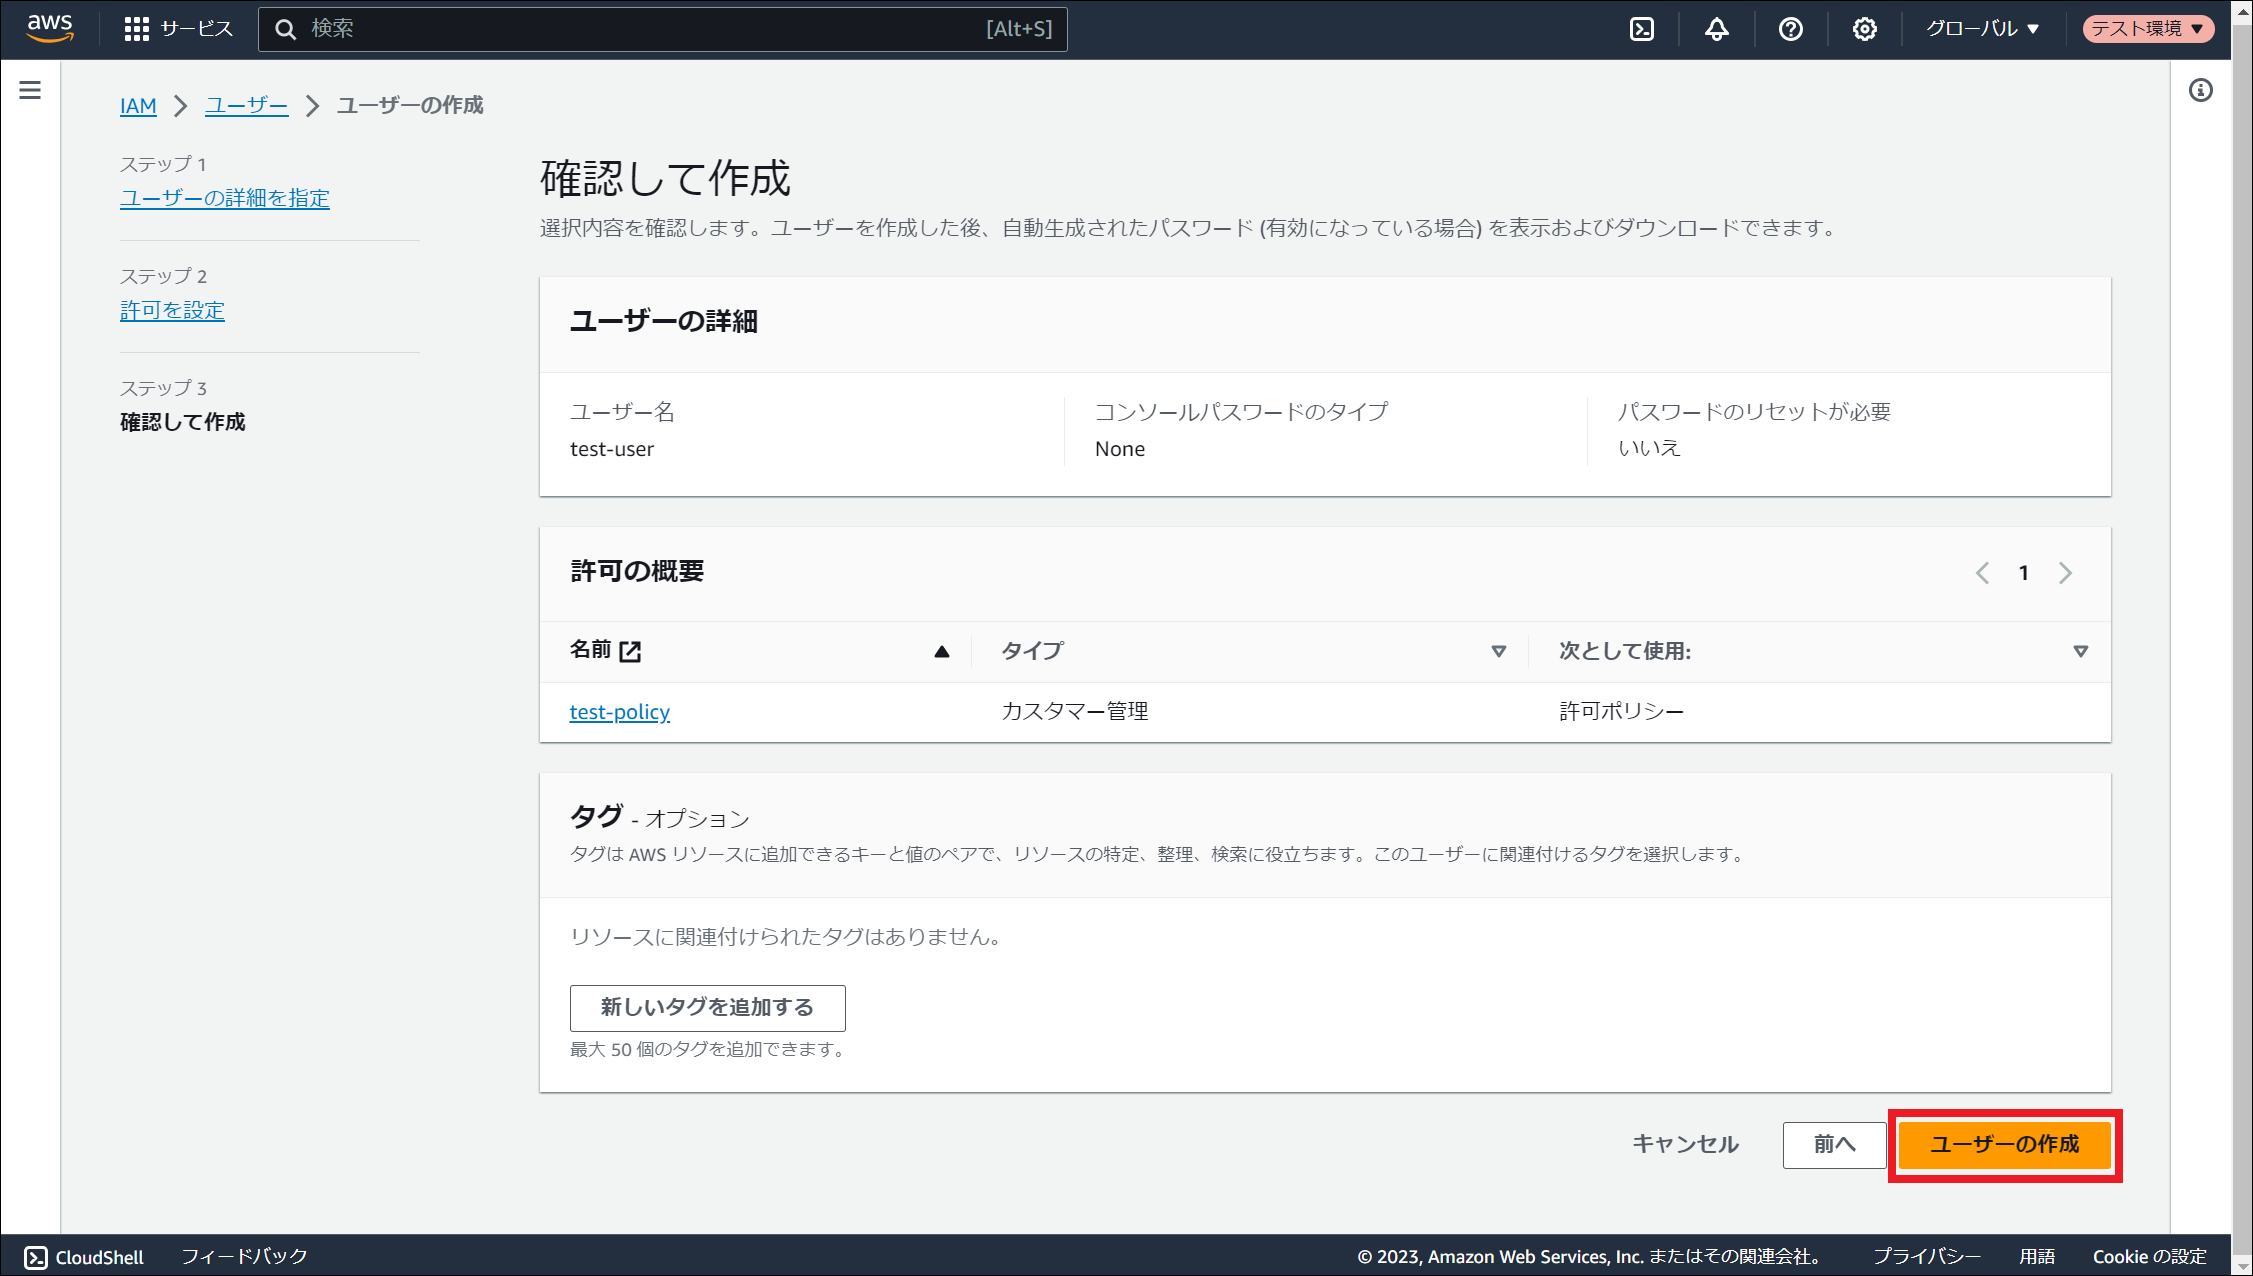Open the test-policy link

[x=619, y=712]
